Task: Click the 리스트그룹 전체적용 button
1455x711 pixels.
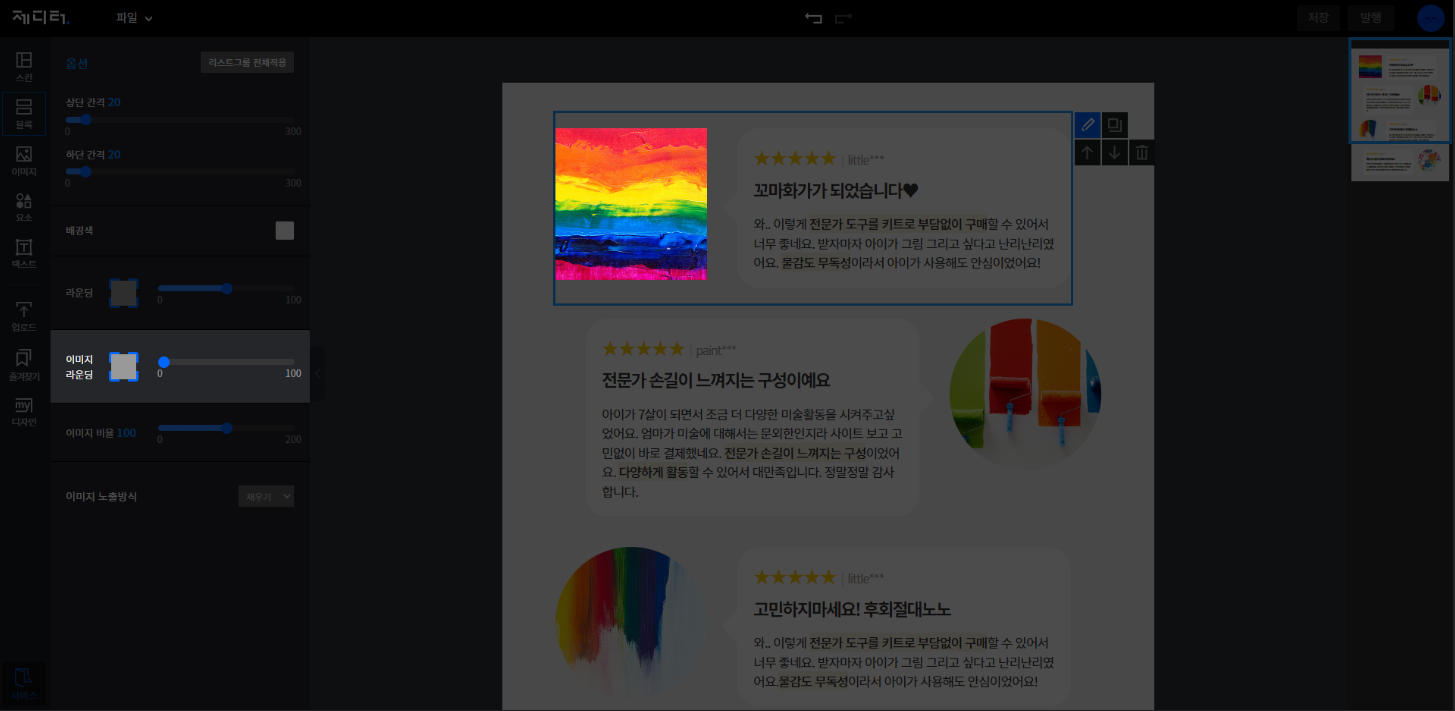Action: click(x=247, y=62)
